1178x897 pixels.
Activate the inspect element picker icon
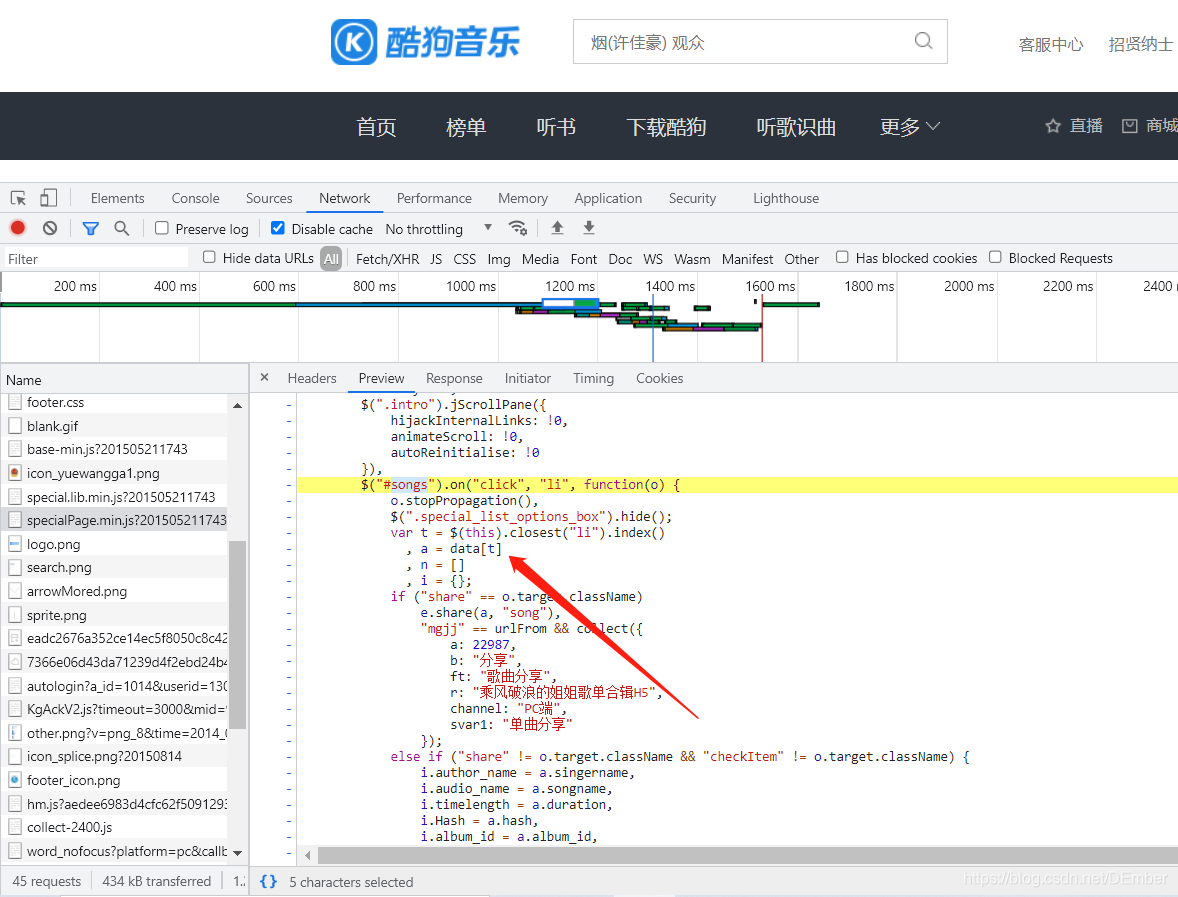[18, 198]
